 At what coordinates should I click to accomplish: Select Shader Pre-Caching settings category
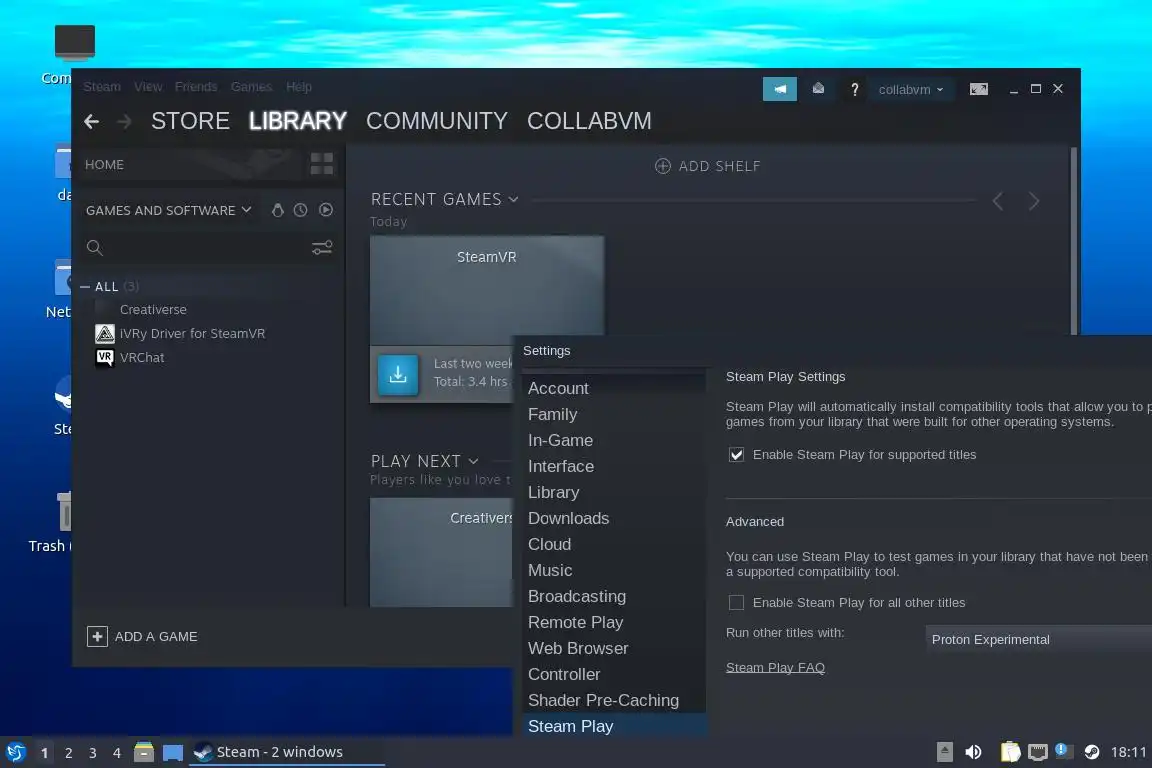[614, 700]
